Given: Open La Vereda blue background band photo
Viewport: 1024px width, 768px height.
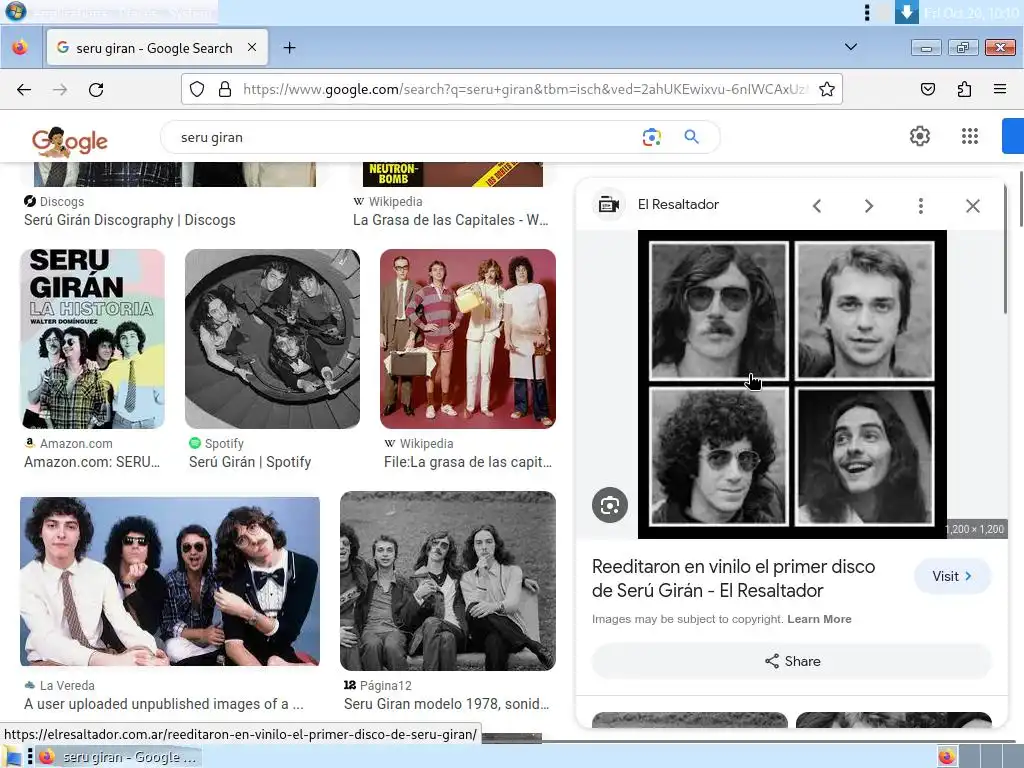Looking at the screenshot, I should [x=170, y=581].
